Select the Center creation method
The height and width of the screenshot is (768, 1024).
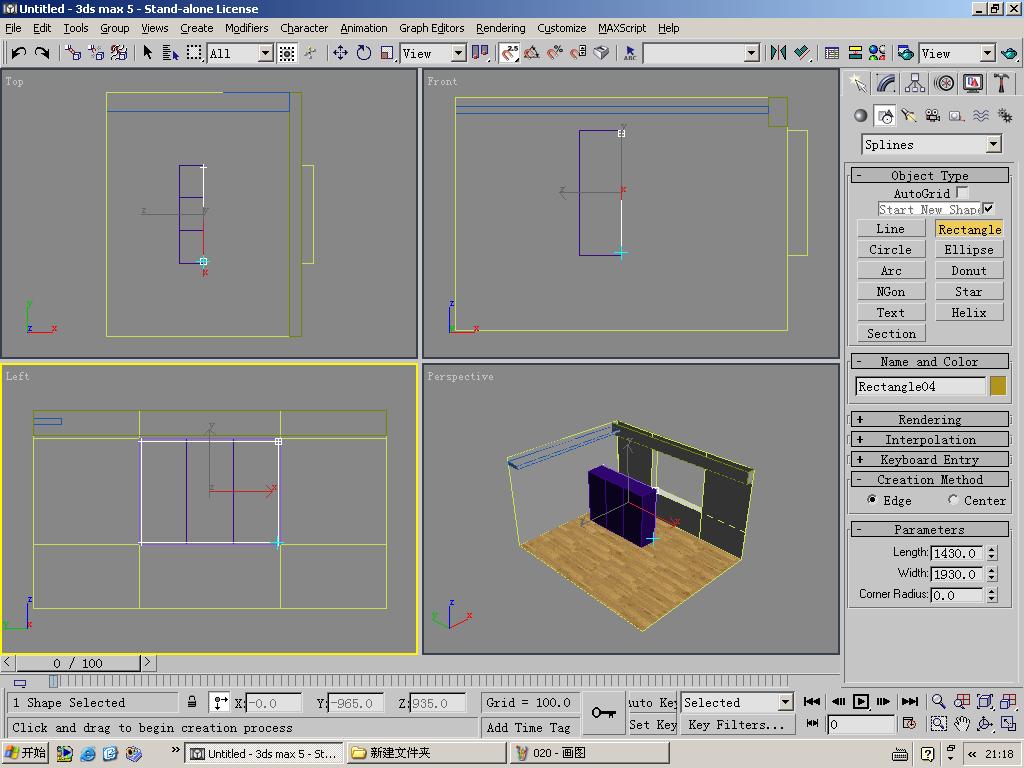click(953, 500)
